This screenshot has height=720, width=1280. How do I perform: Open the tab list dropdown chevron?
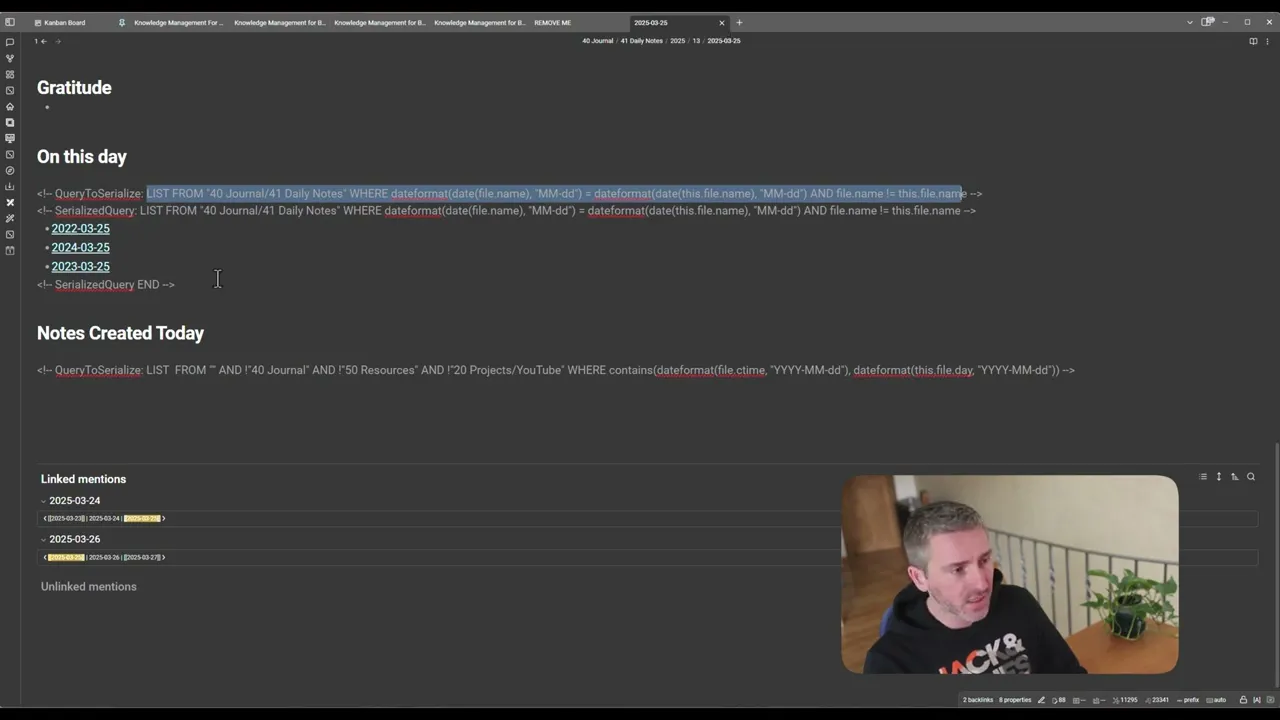click(x=1190, y=22)
